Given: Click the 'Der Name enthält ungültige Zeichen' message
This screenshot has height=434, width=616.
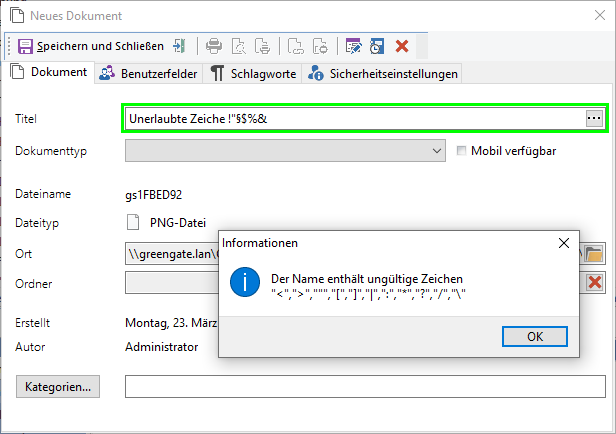Looking at the screenshot, I should (x=367, y=279).
